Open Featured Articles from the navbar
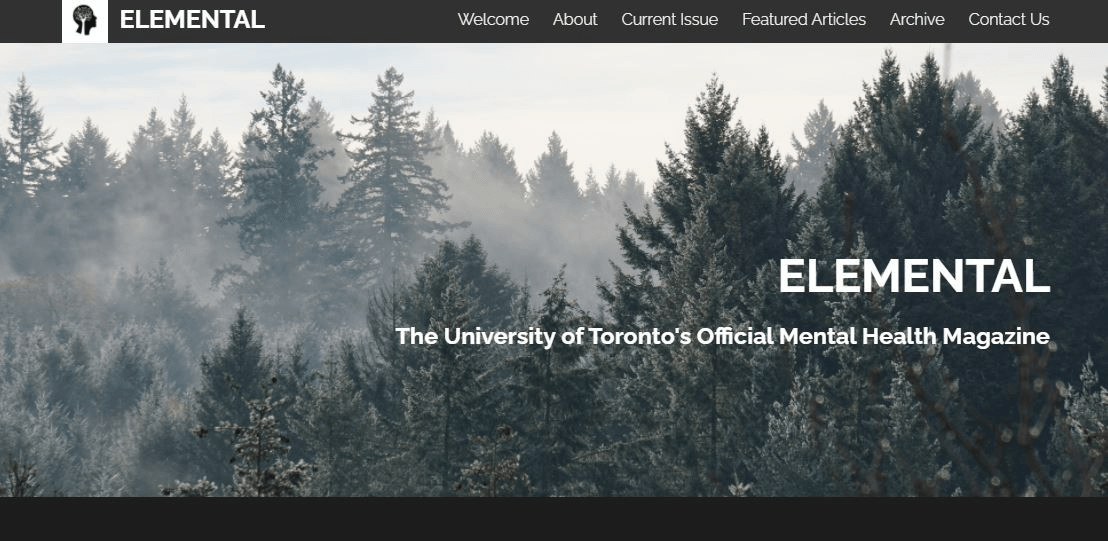Screen dimensions: 1108x541 point(804,20)
